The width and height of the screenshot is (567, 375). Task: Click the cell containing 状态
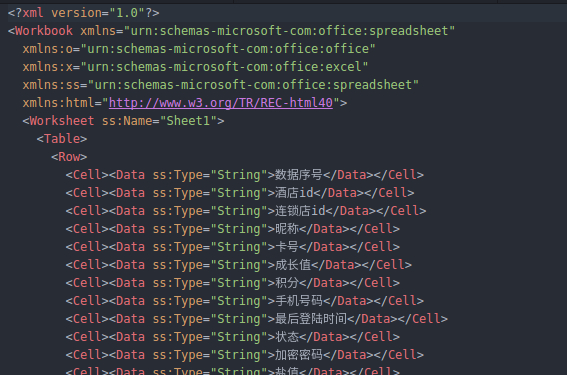(x=233, y=337)
